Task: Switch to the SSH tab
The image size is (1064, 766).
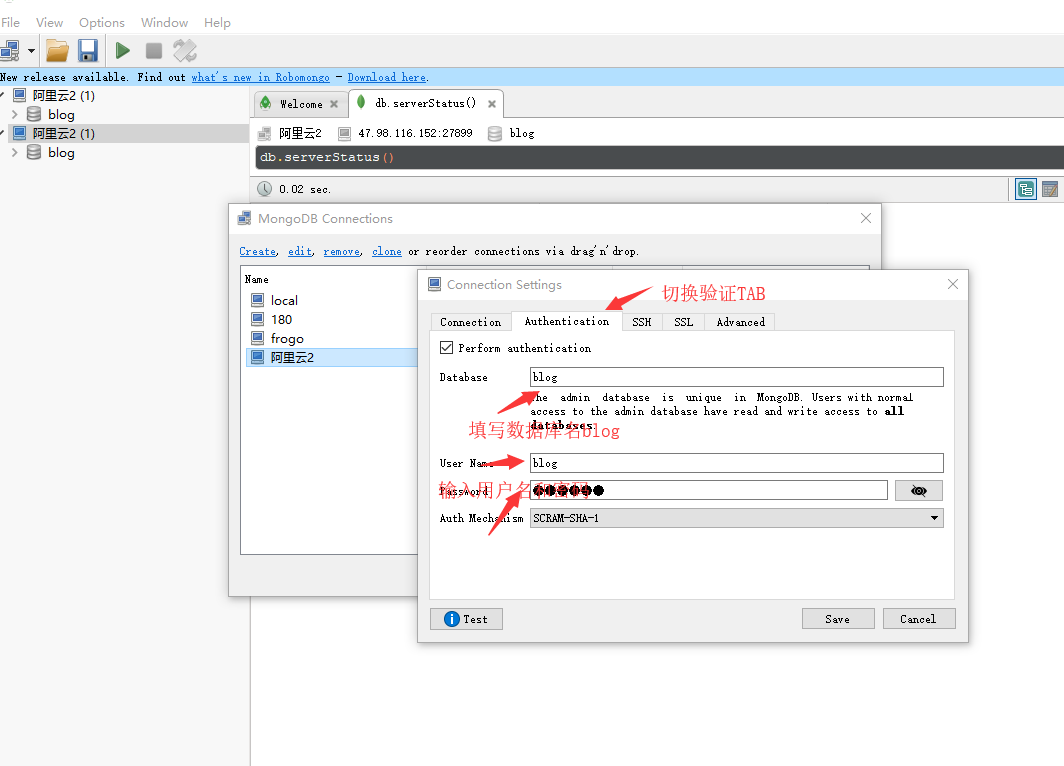Action: [x=641, y=322]
